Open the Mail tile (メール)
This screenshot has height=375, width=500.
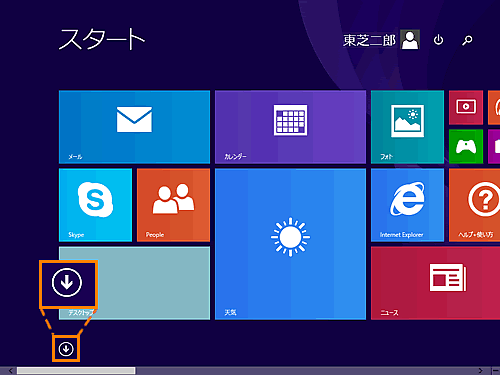pos(134,127)
